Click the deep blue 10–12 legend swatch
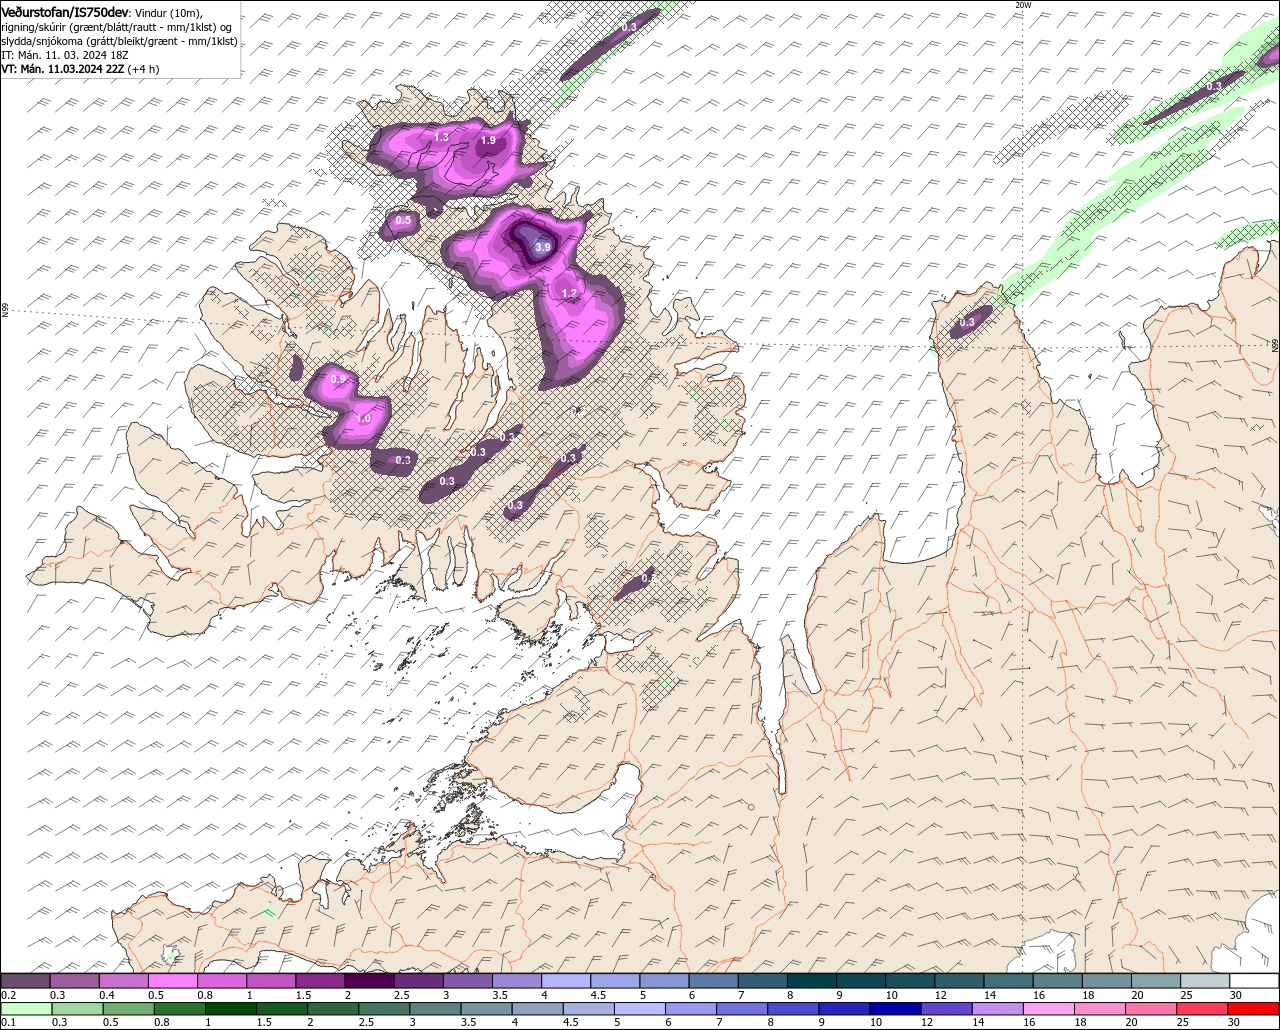This screenshot has width=1280, height=1030. (x=894, y=1008)
